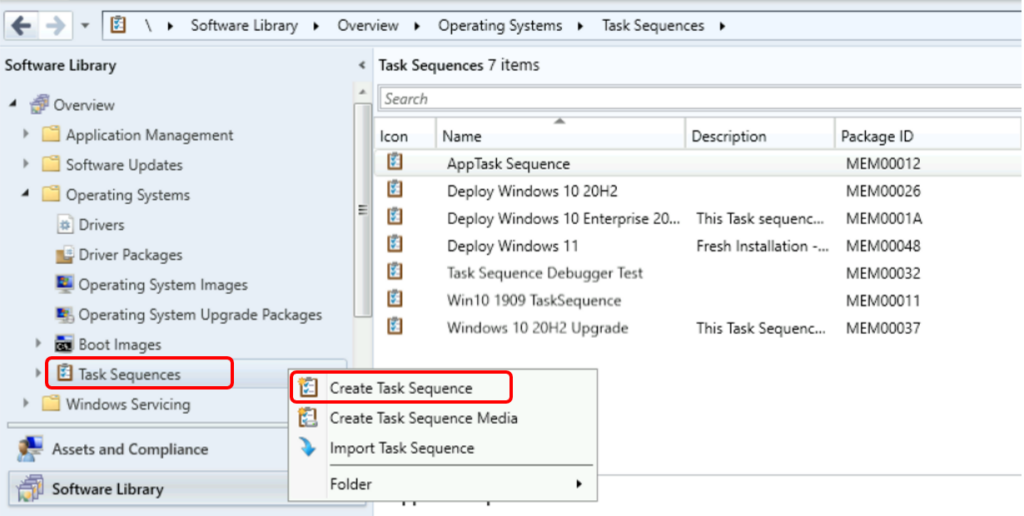Click the Drivers node icon

[x=64, y=225]
